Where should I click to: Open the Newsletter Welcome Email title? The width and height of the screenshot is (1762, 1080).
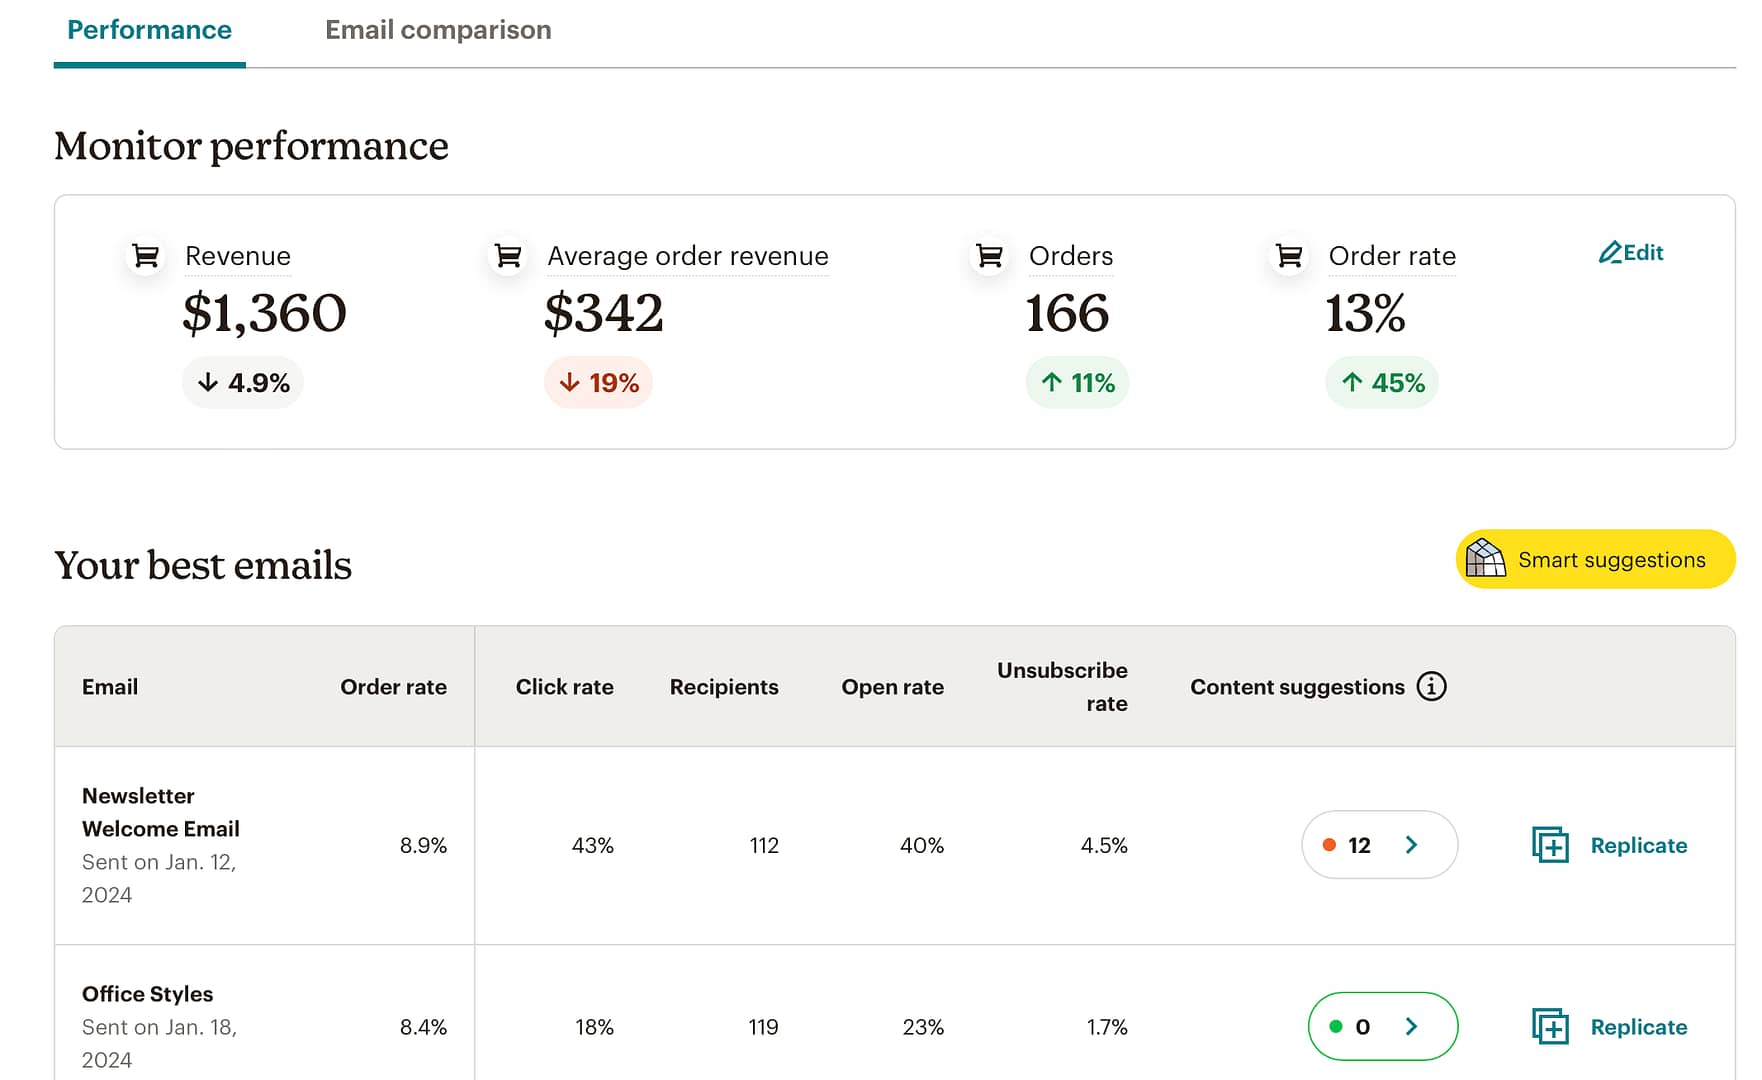(161, 812)
